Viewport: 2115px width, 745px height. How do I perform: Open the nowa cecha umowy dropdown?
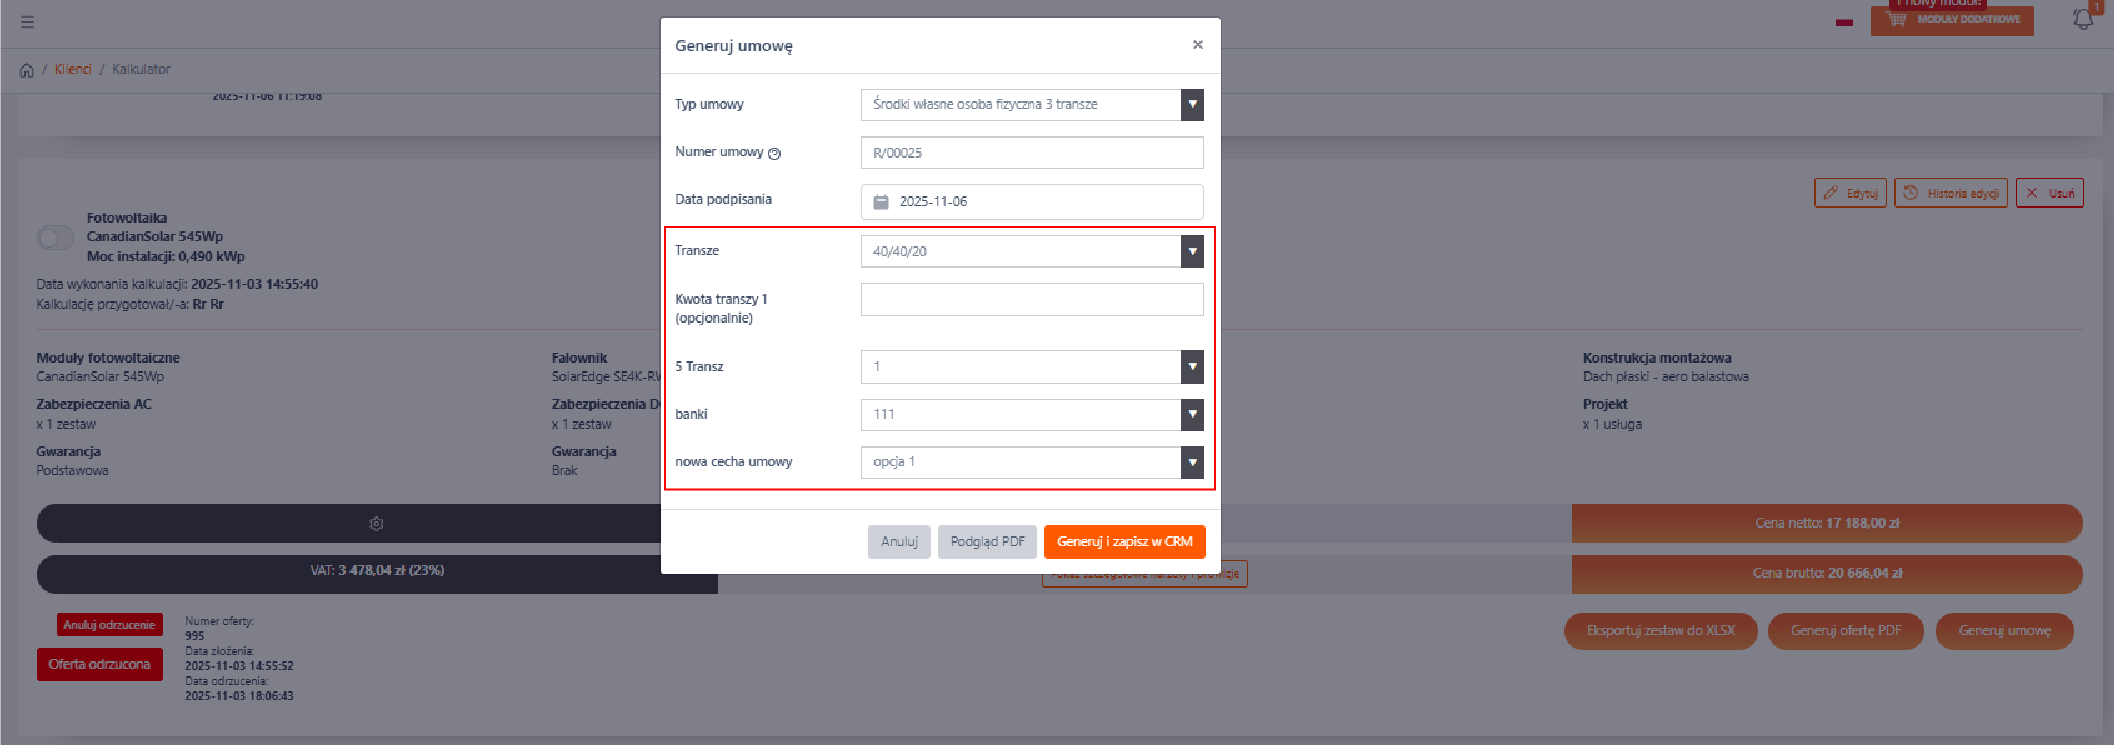[x=1191, y=462]
